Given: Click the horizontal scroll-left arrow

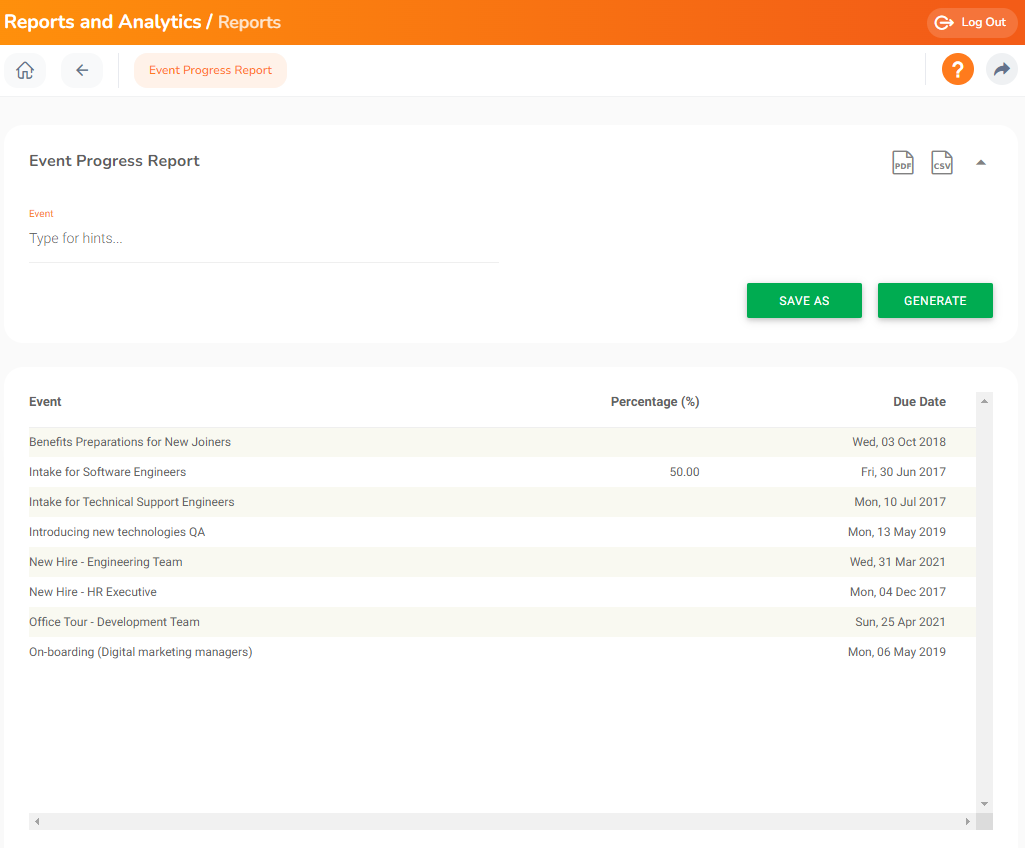Looking at the screenshot, I should (x=37, y=821).
